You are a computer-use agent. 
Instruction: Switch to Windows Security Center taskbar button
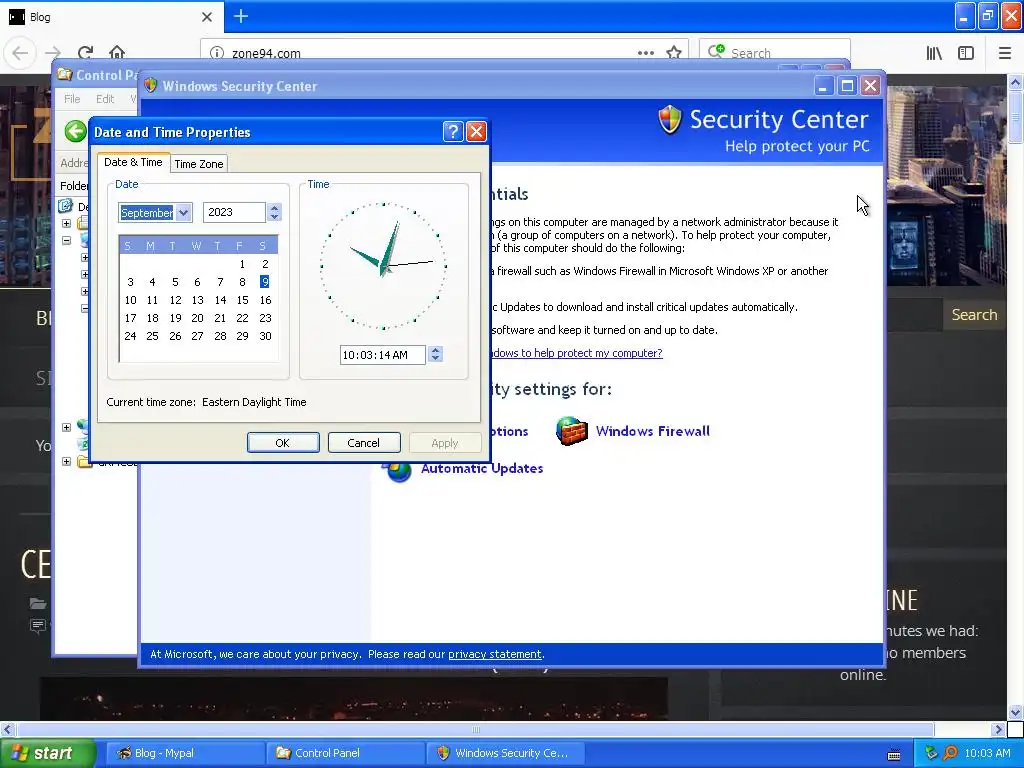pyautogui.click(x=505, y=753)
